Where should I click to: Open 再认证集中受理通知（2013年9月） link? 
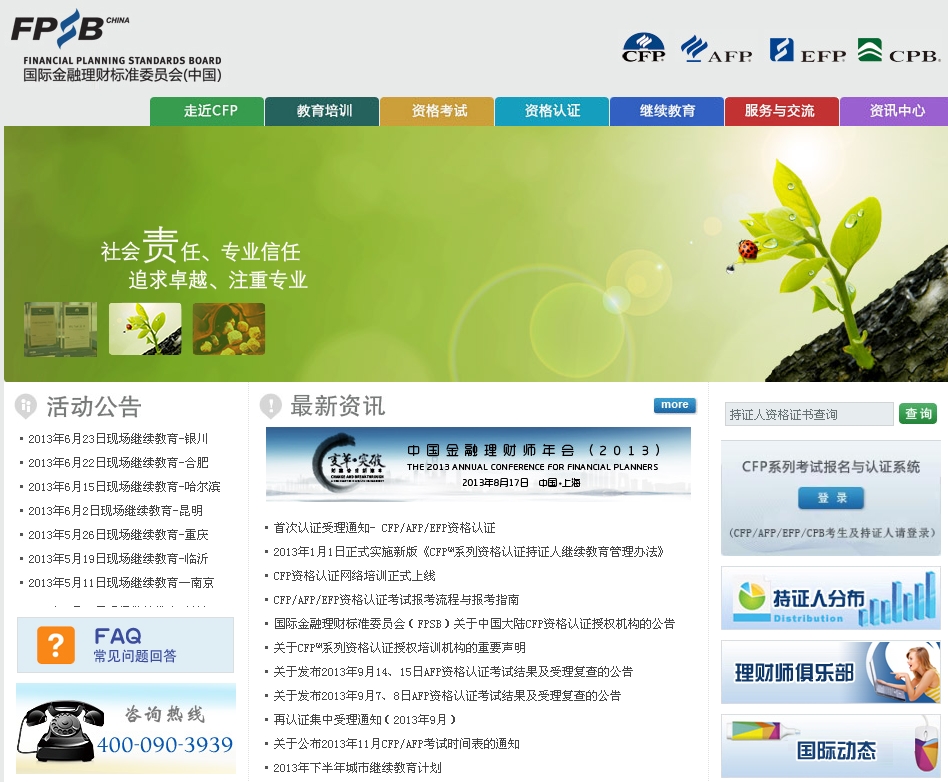(365, 720)
